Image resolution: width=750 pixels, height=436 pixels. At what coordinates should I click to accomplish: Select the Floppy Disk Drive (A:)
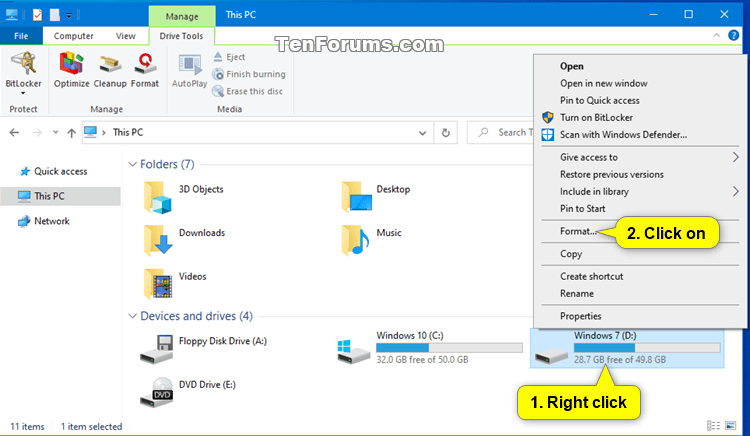(x=203, y=349)
